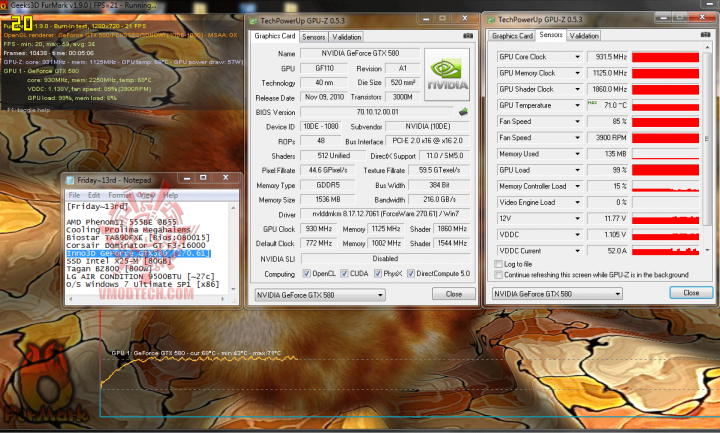Click the Notepad vertical scrollbar
Image resolution: width=720 pixels, height=433 pixels.
click(233, 248)
